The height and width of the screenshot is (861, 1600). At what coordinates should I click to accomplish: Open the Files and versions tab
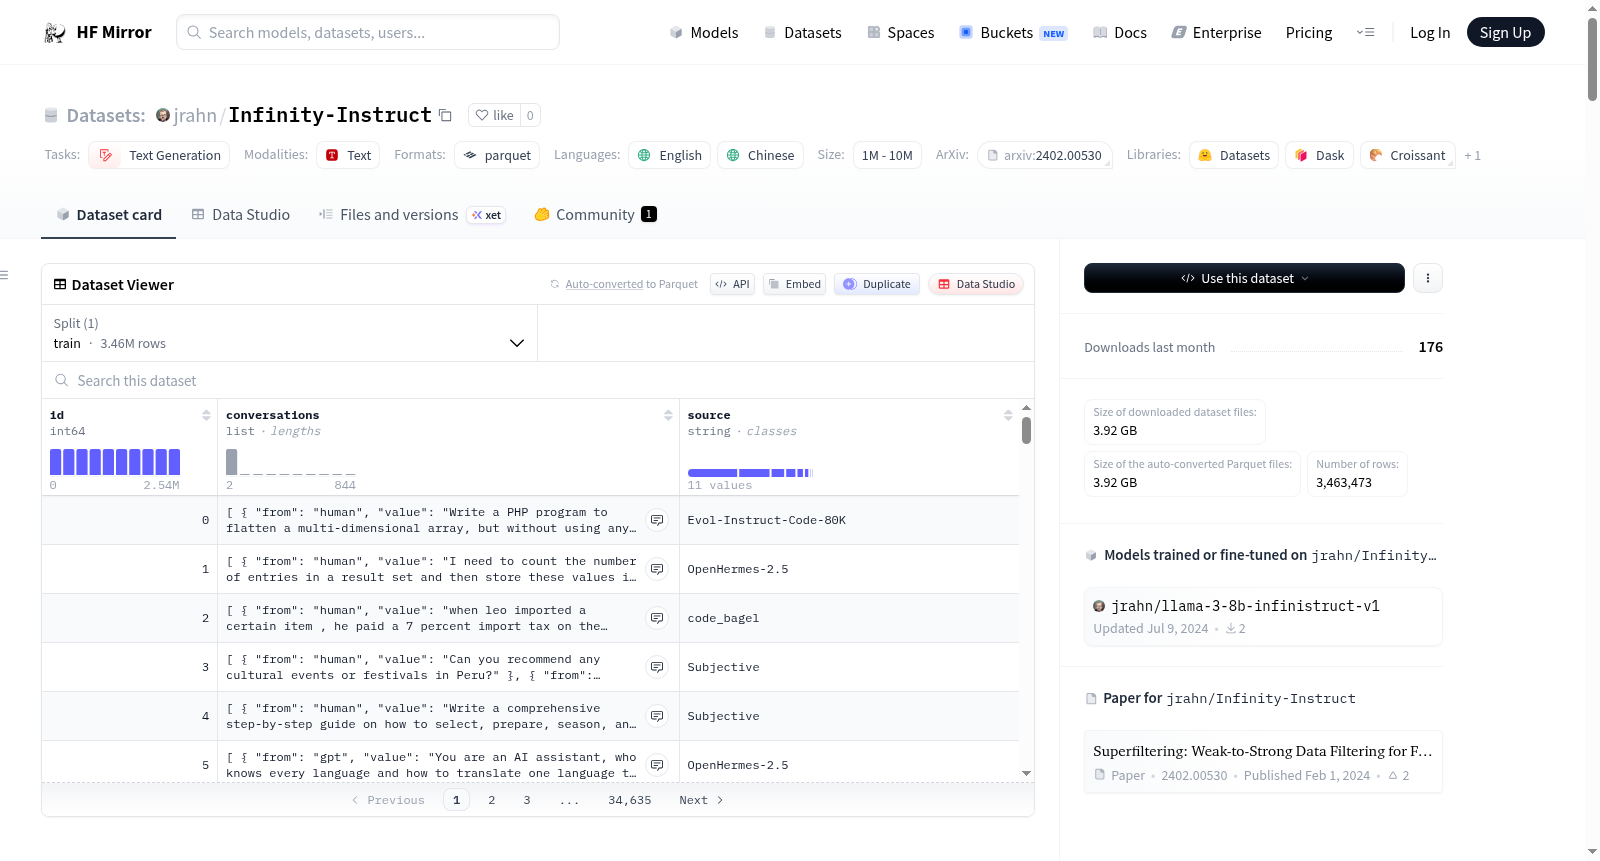(412, 214)
